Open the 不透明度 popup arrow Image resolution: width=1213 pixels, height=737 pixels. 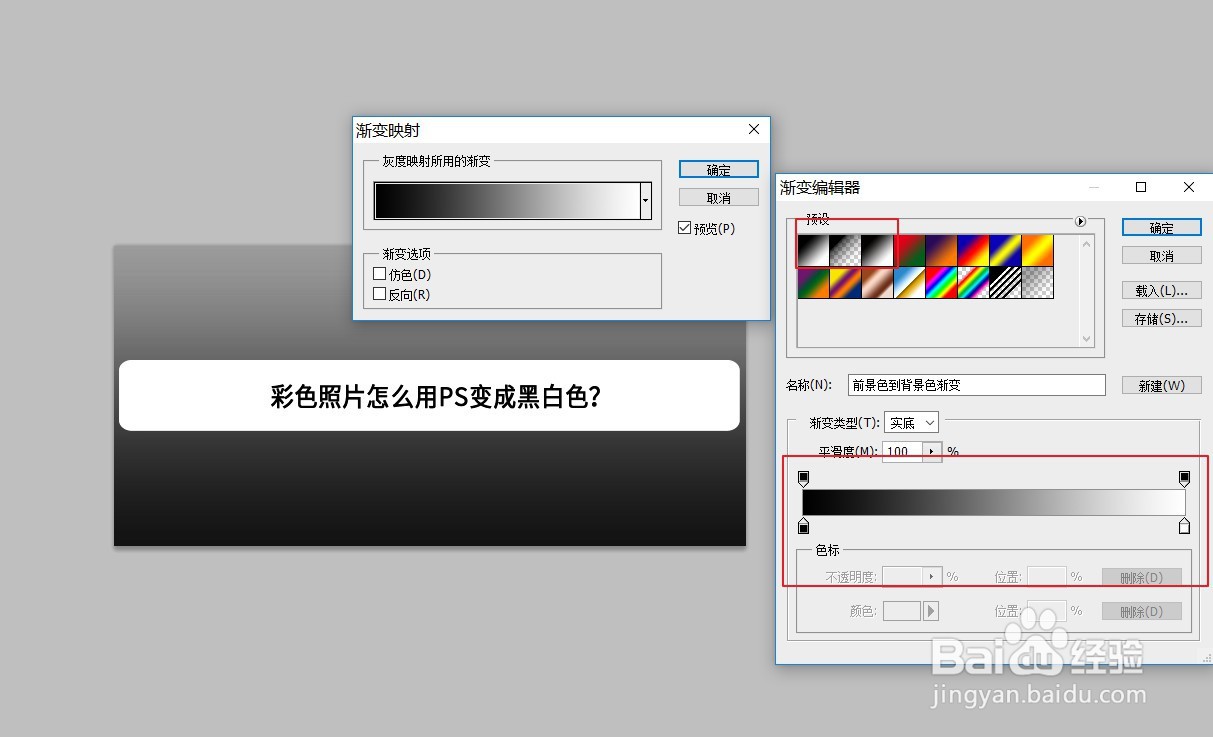coord(932,576)
